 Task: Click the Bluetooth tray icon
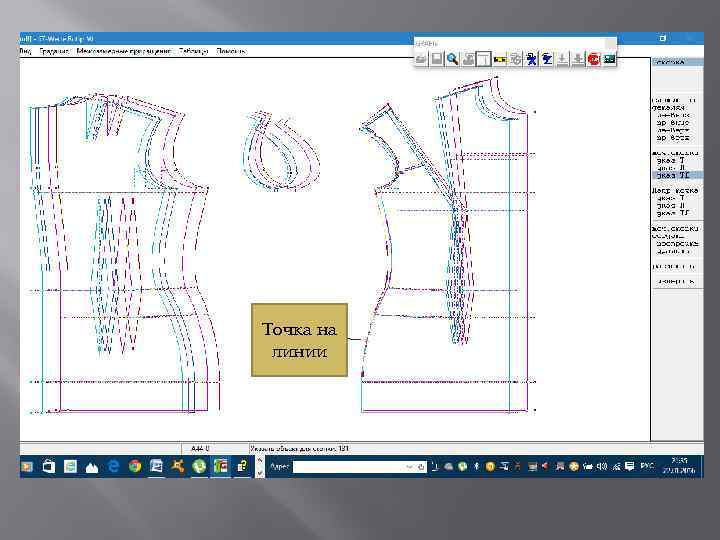coord(476,467)
